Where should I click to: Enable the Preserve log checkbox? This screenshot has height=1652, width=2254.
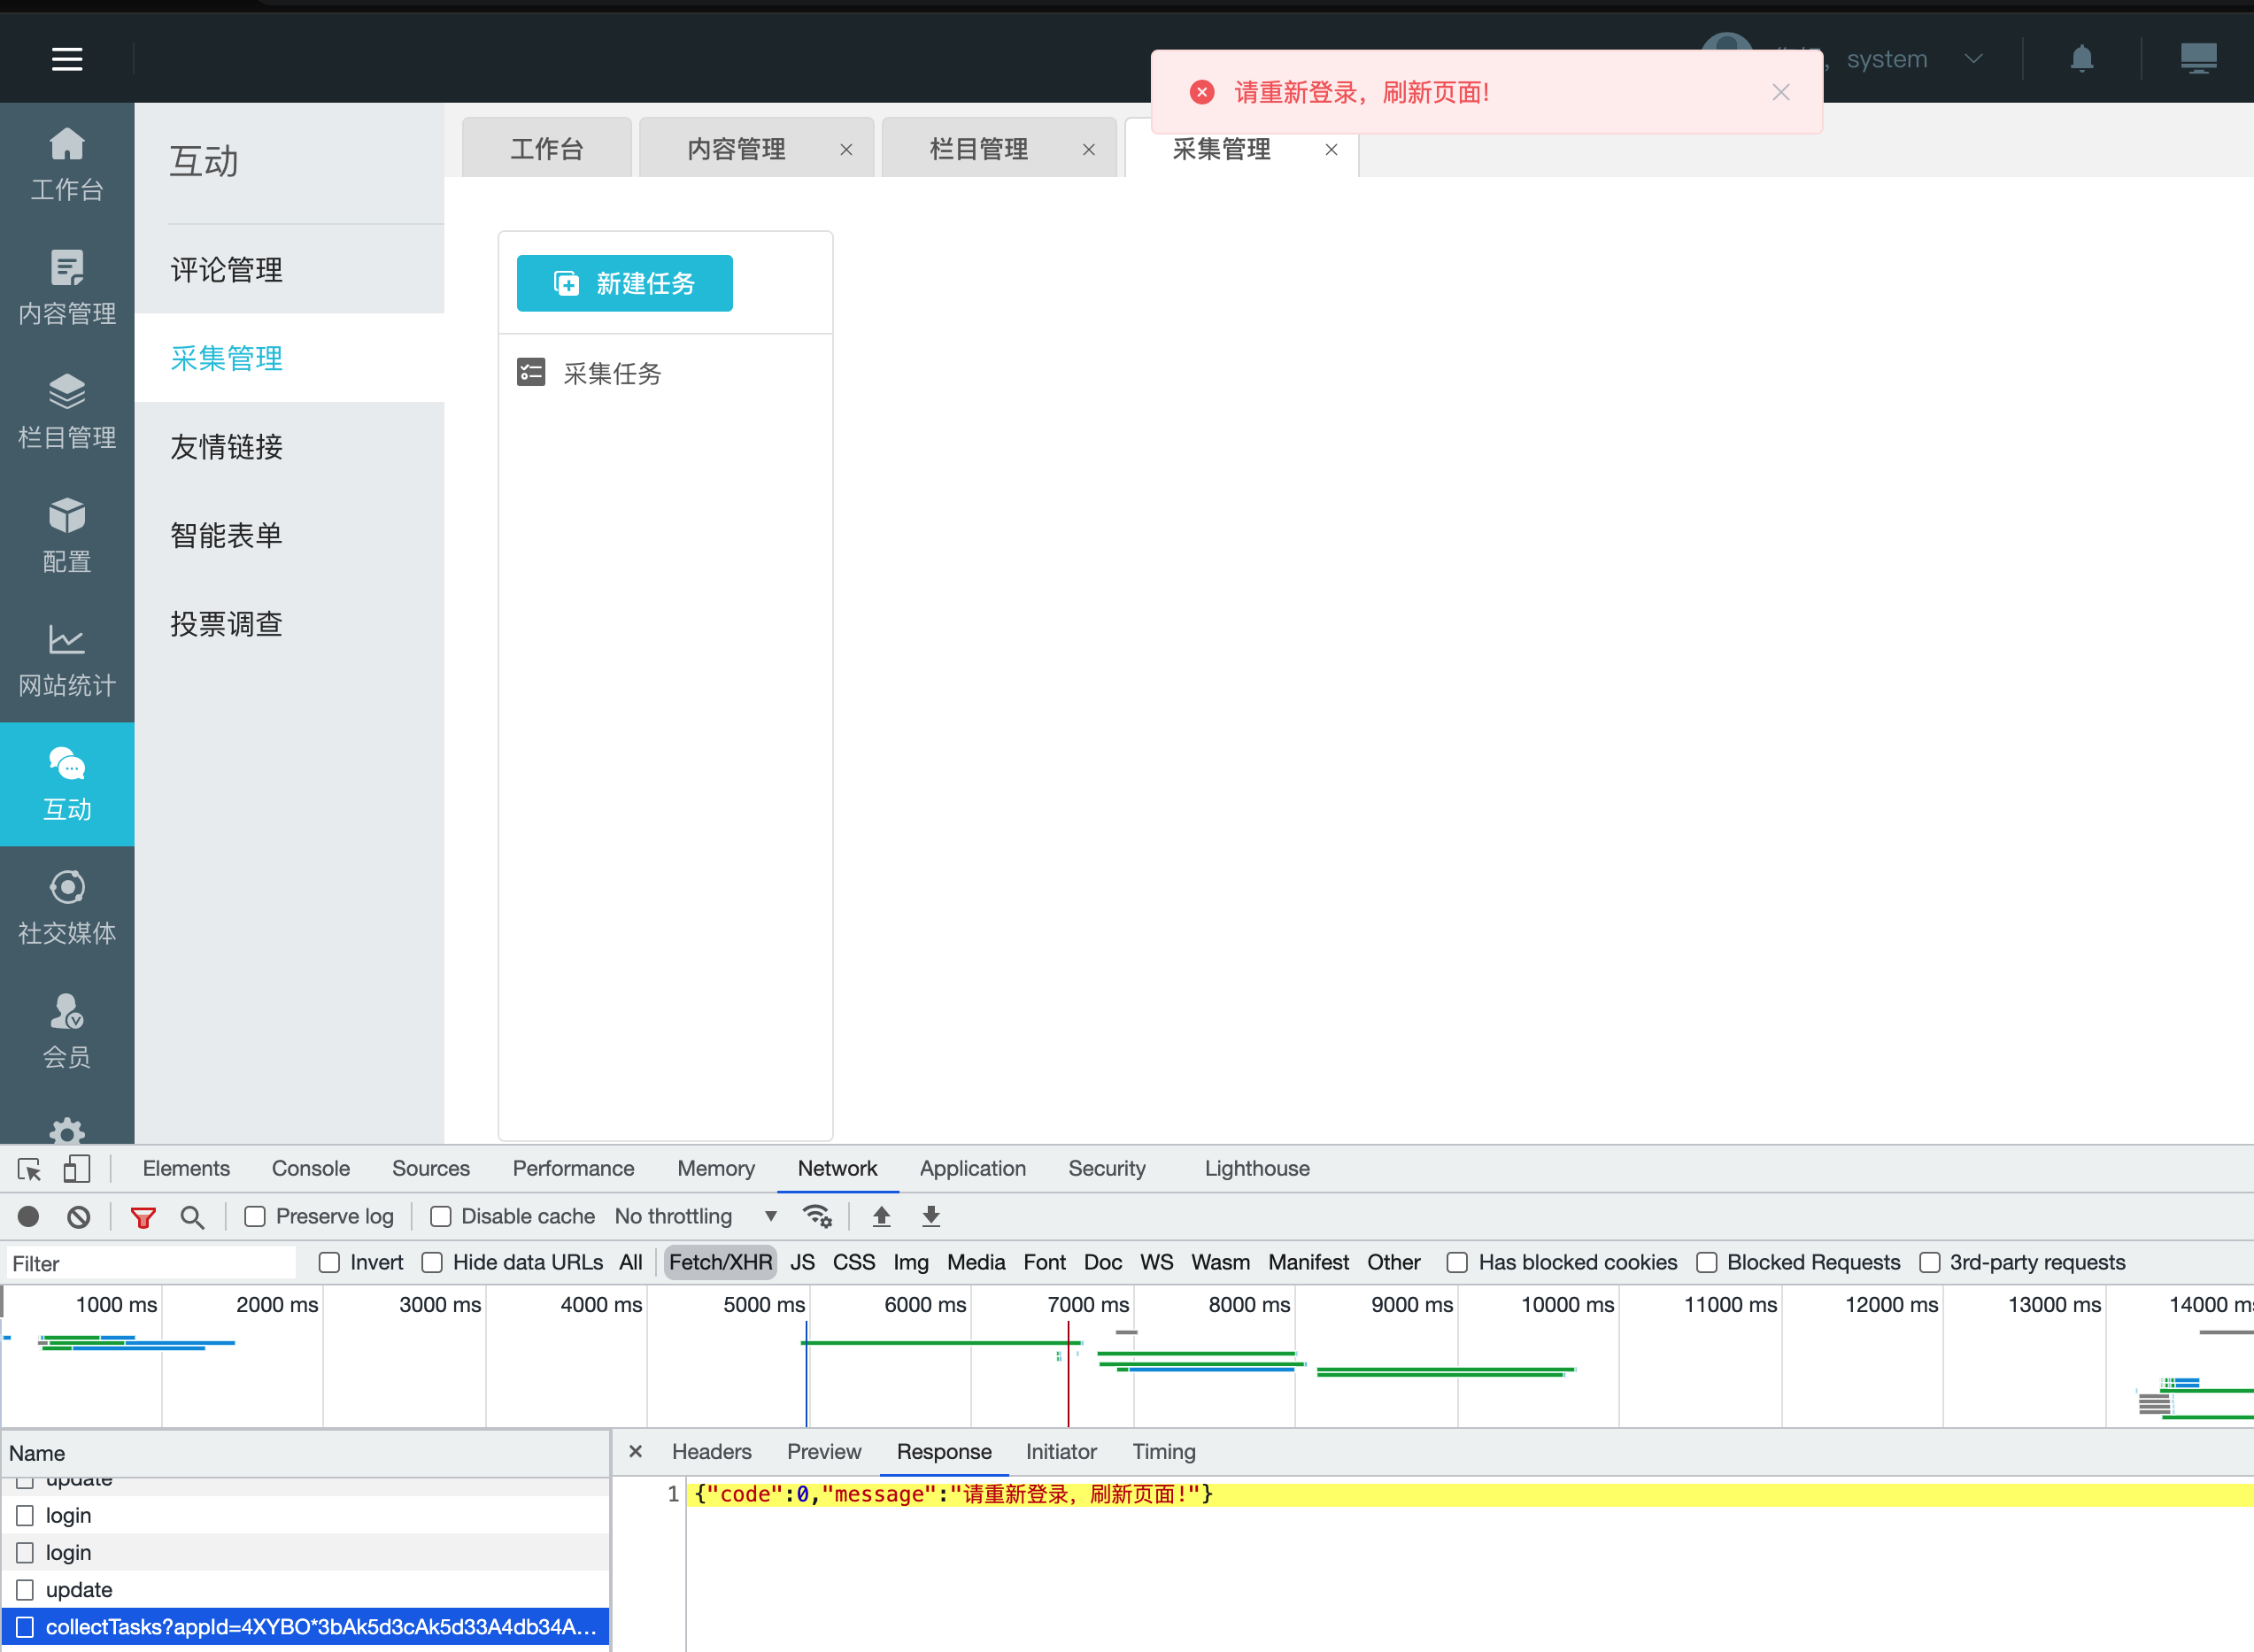tap(256, 1217)
